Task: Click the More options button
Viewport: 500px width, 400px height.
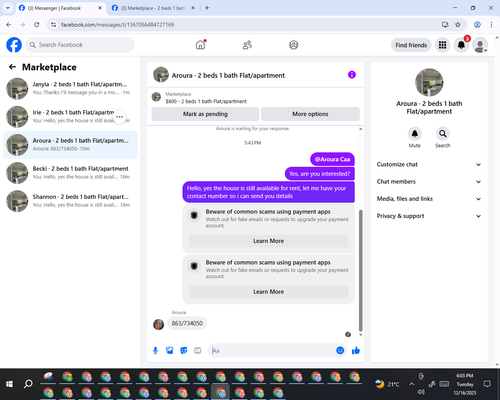Action: click(x=310, y=114)
